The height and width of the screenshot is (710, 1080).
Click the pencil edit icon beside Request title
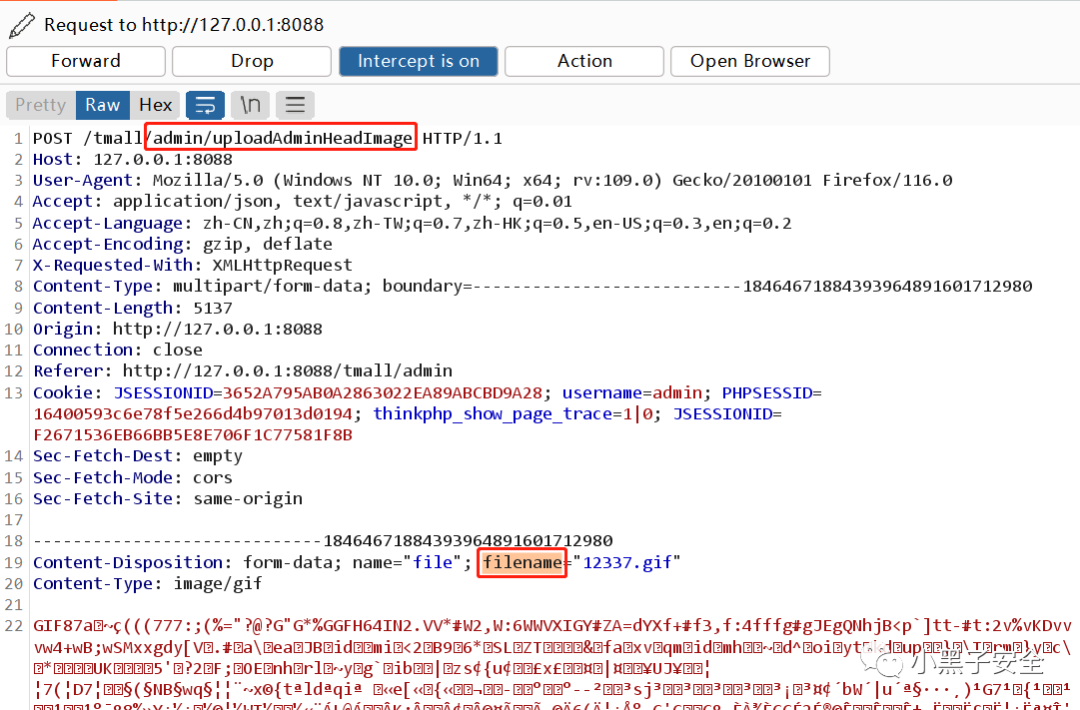tap(21, 25)
